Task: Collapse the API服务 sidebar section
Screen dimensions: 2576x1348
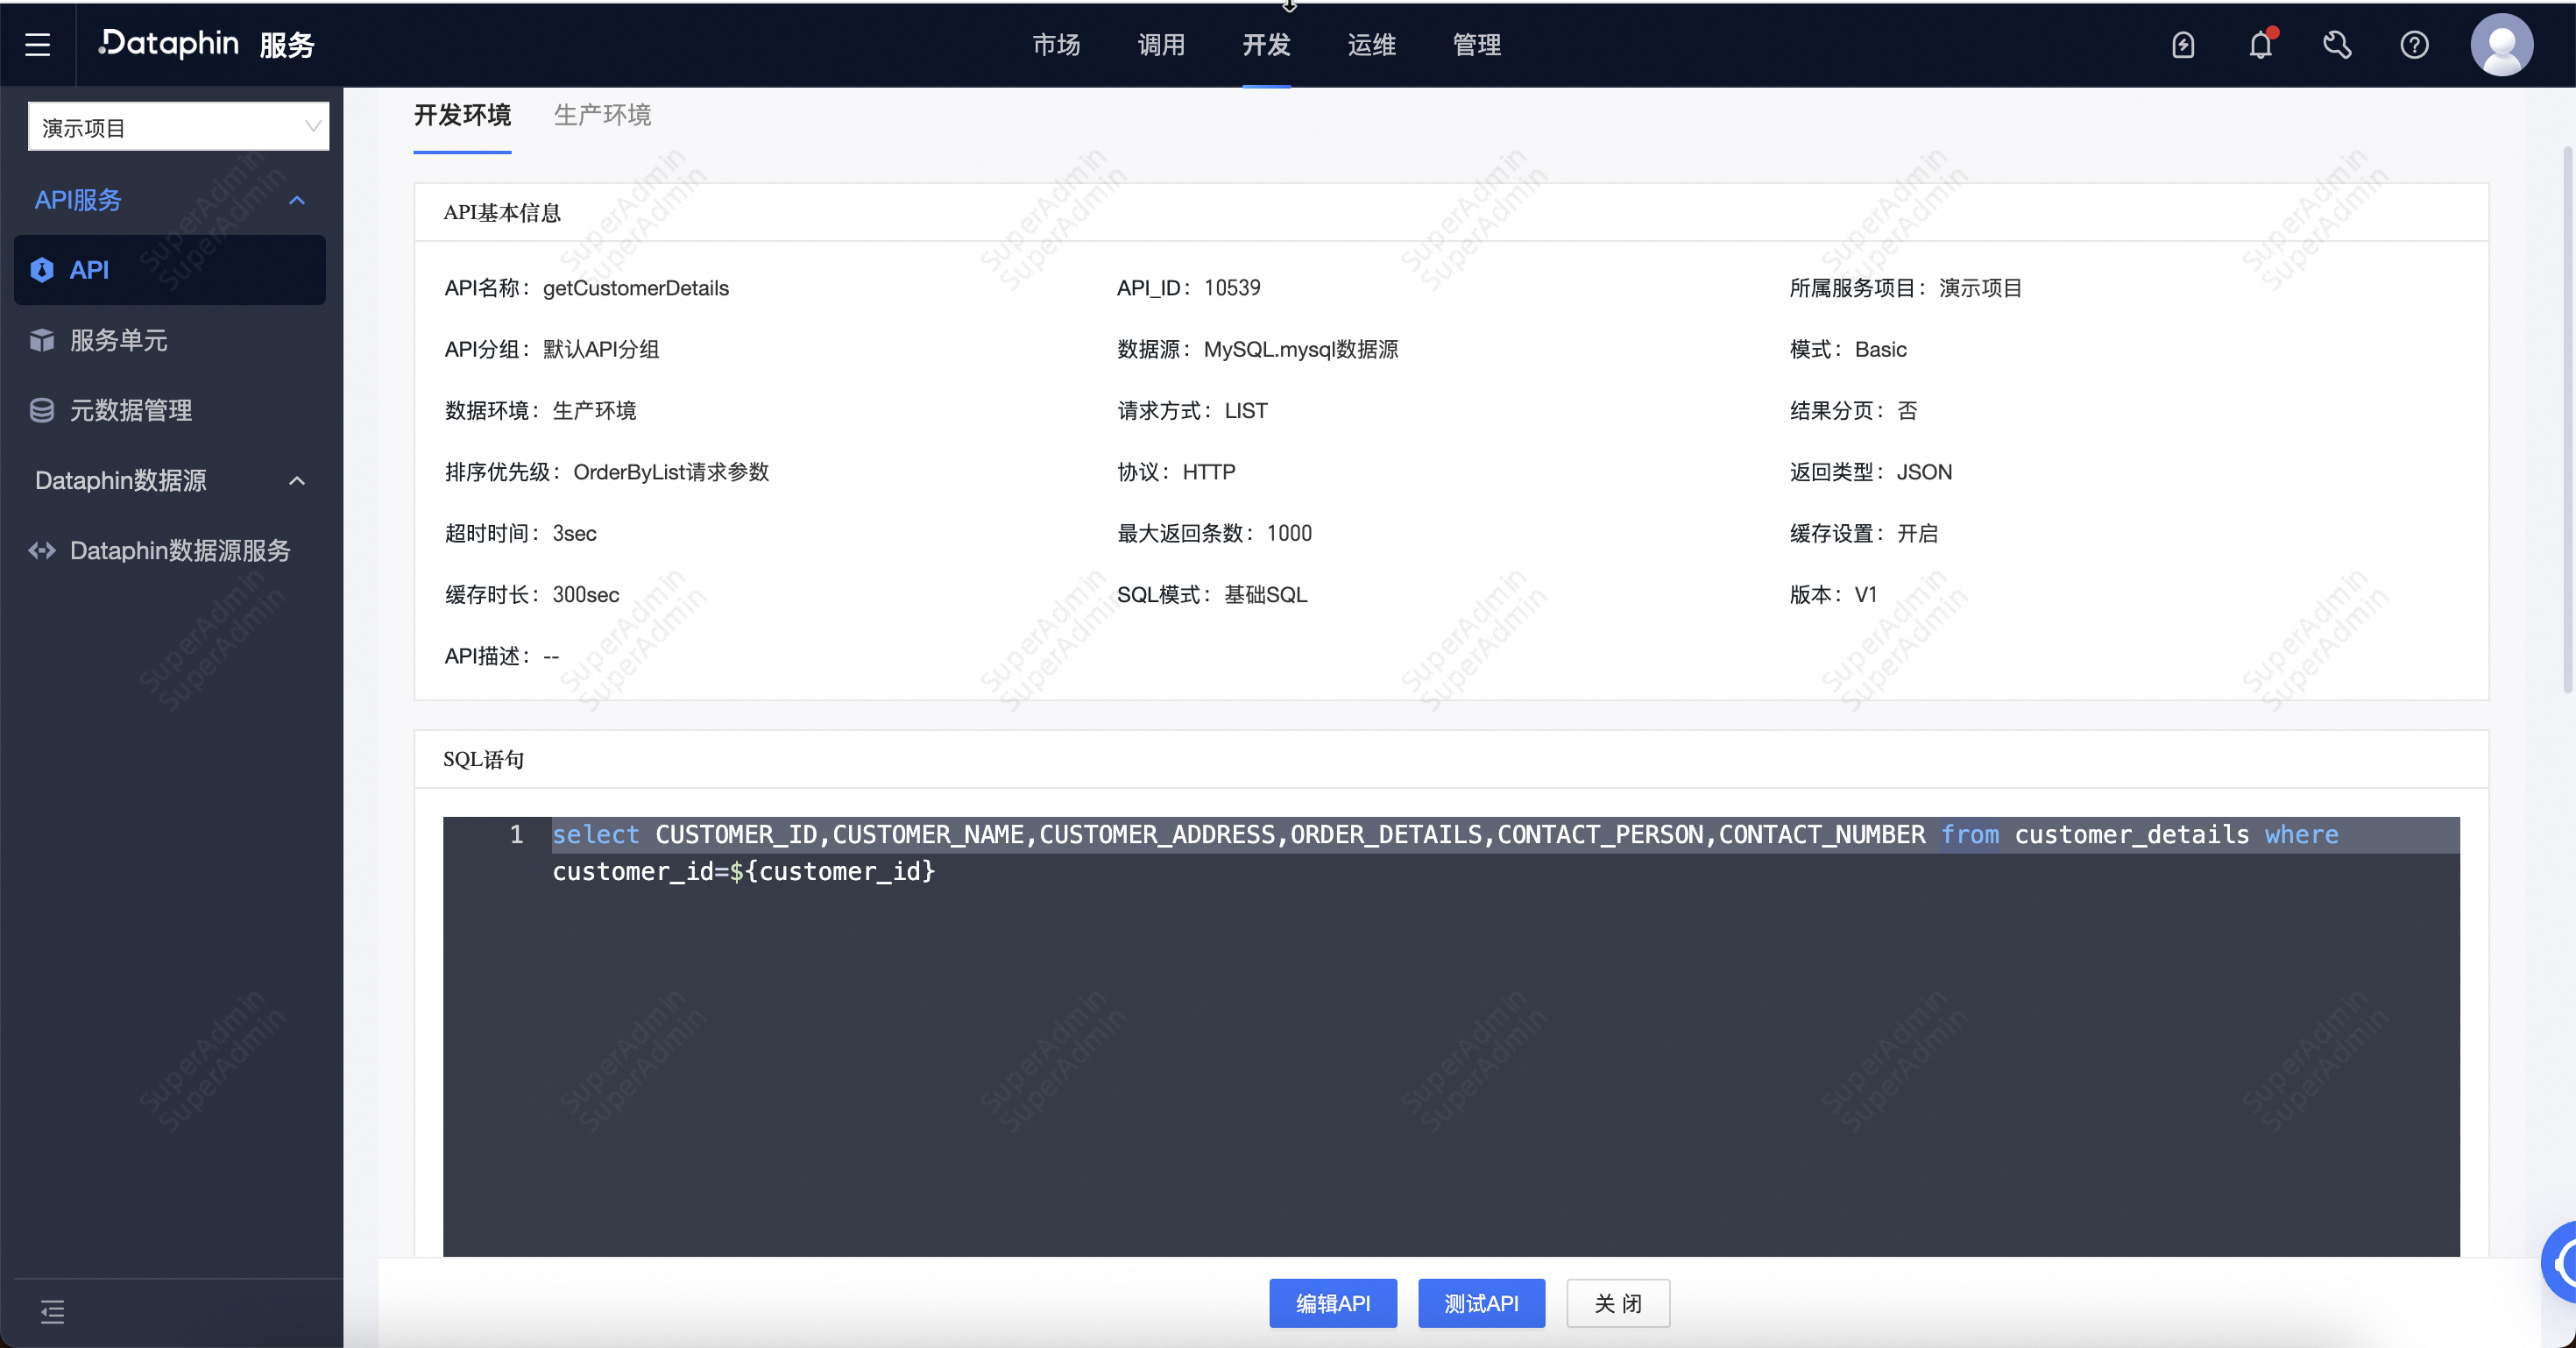Action: point(296,201)
